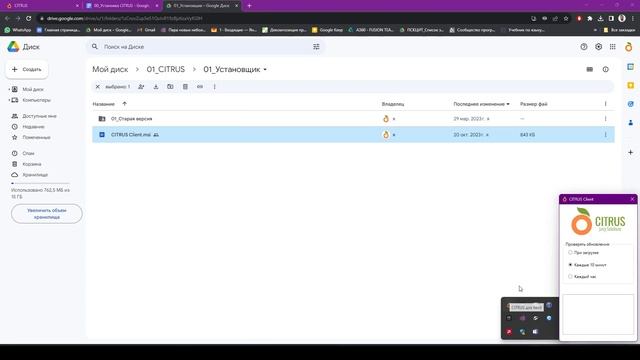Open the Chrome extensions puzzle icon
This screenshot has height=360, width=640.
coord(589,18)
